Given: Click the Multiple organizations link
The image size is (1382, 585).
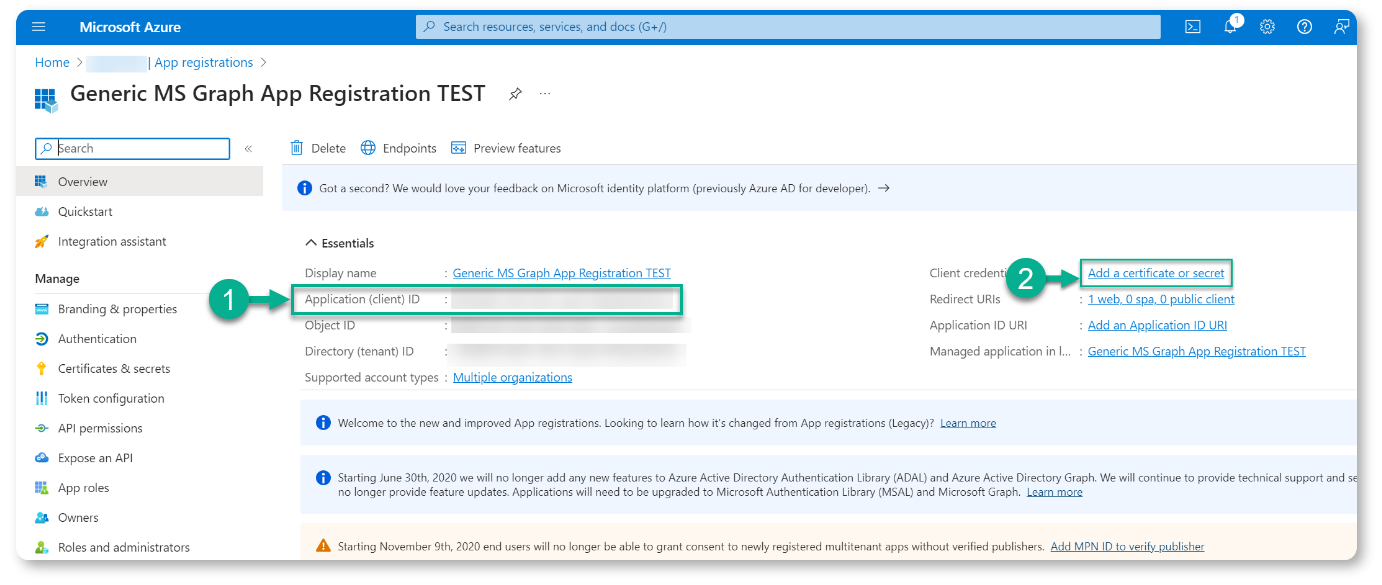Looking at the screenshot, I should click(x=513, y=377).
